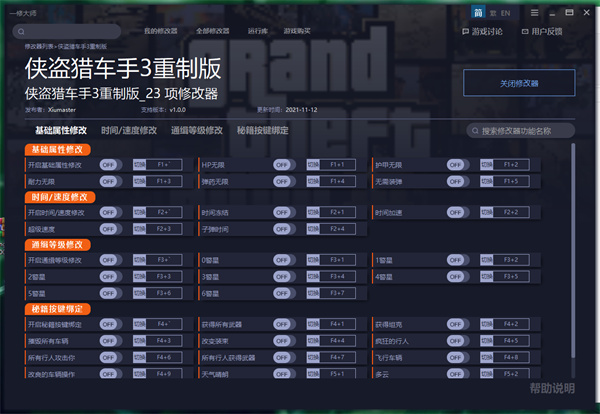Enable 飞行车辆 toggle switch

(456, 357)
